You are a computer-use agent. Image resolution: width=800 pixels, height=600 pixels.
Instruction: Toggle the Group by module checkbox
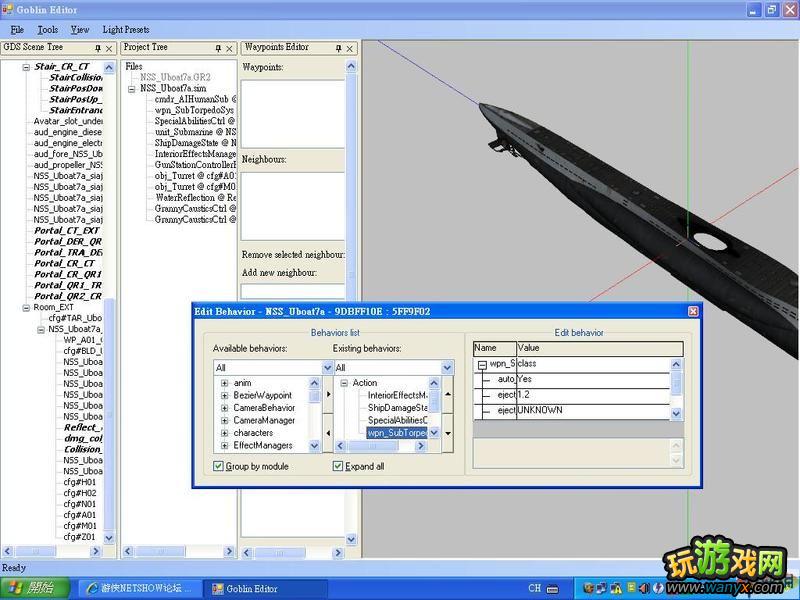tap(219, 467)
